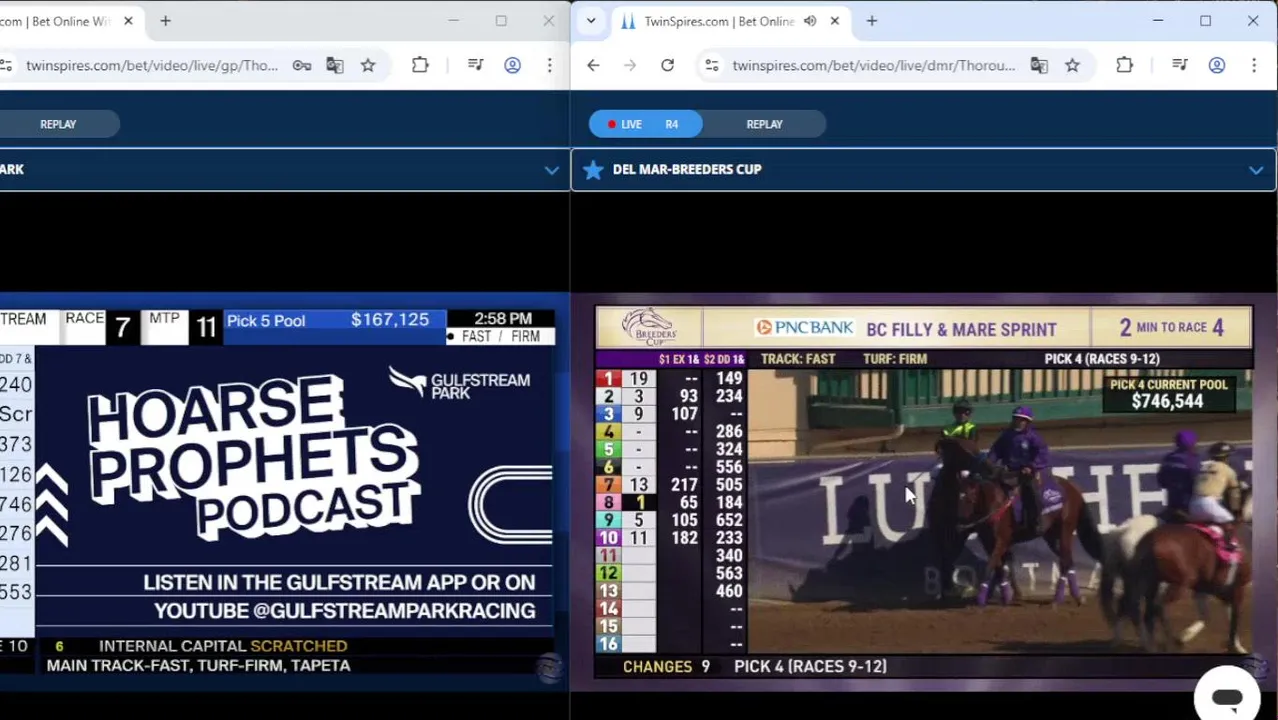Viewport: 1278px width, 720px height.
Task: Open extensions puzzle icon in left window
Action: 420,65
